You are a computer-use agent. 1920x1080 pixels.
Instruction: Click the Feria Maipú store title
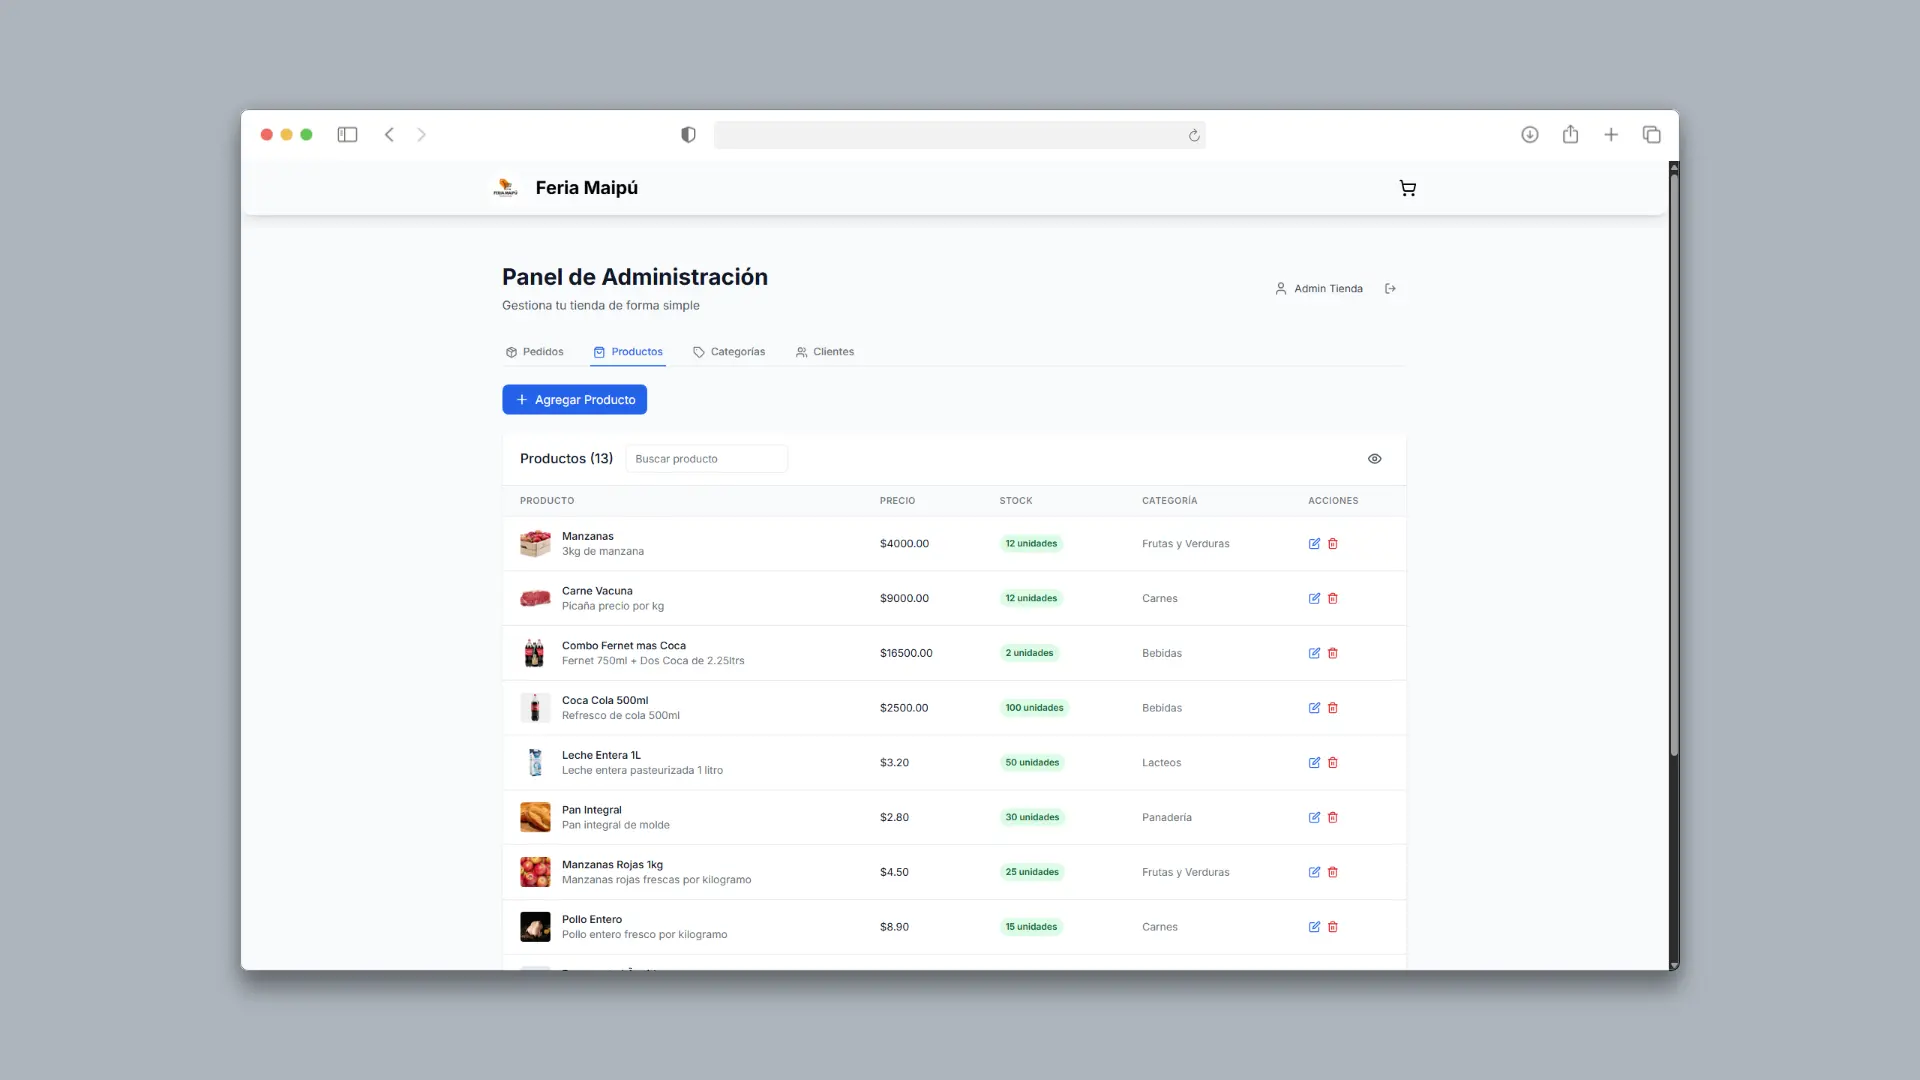586,188
